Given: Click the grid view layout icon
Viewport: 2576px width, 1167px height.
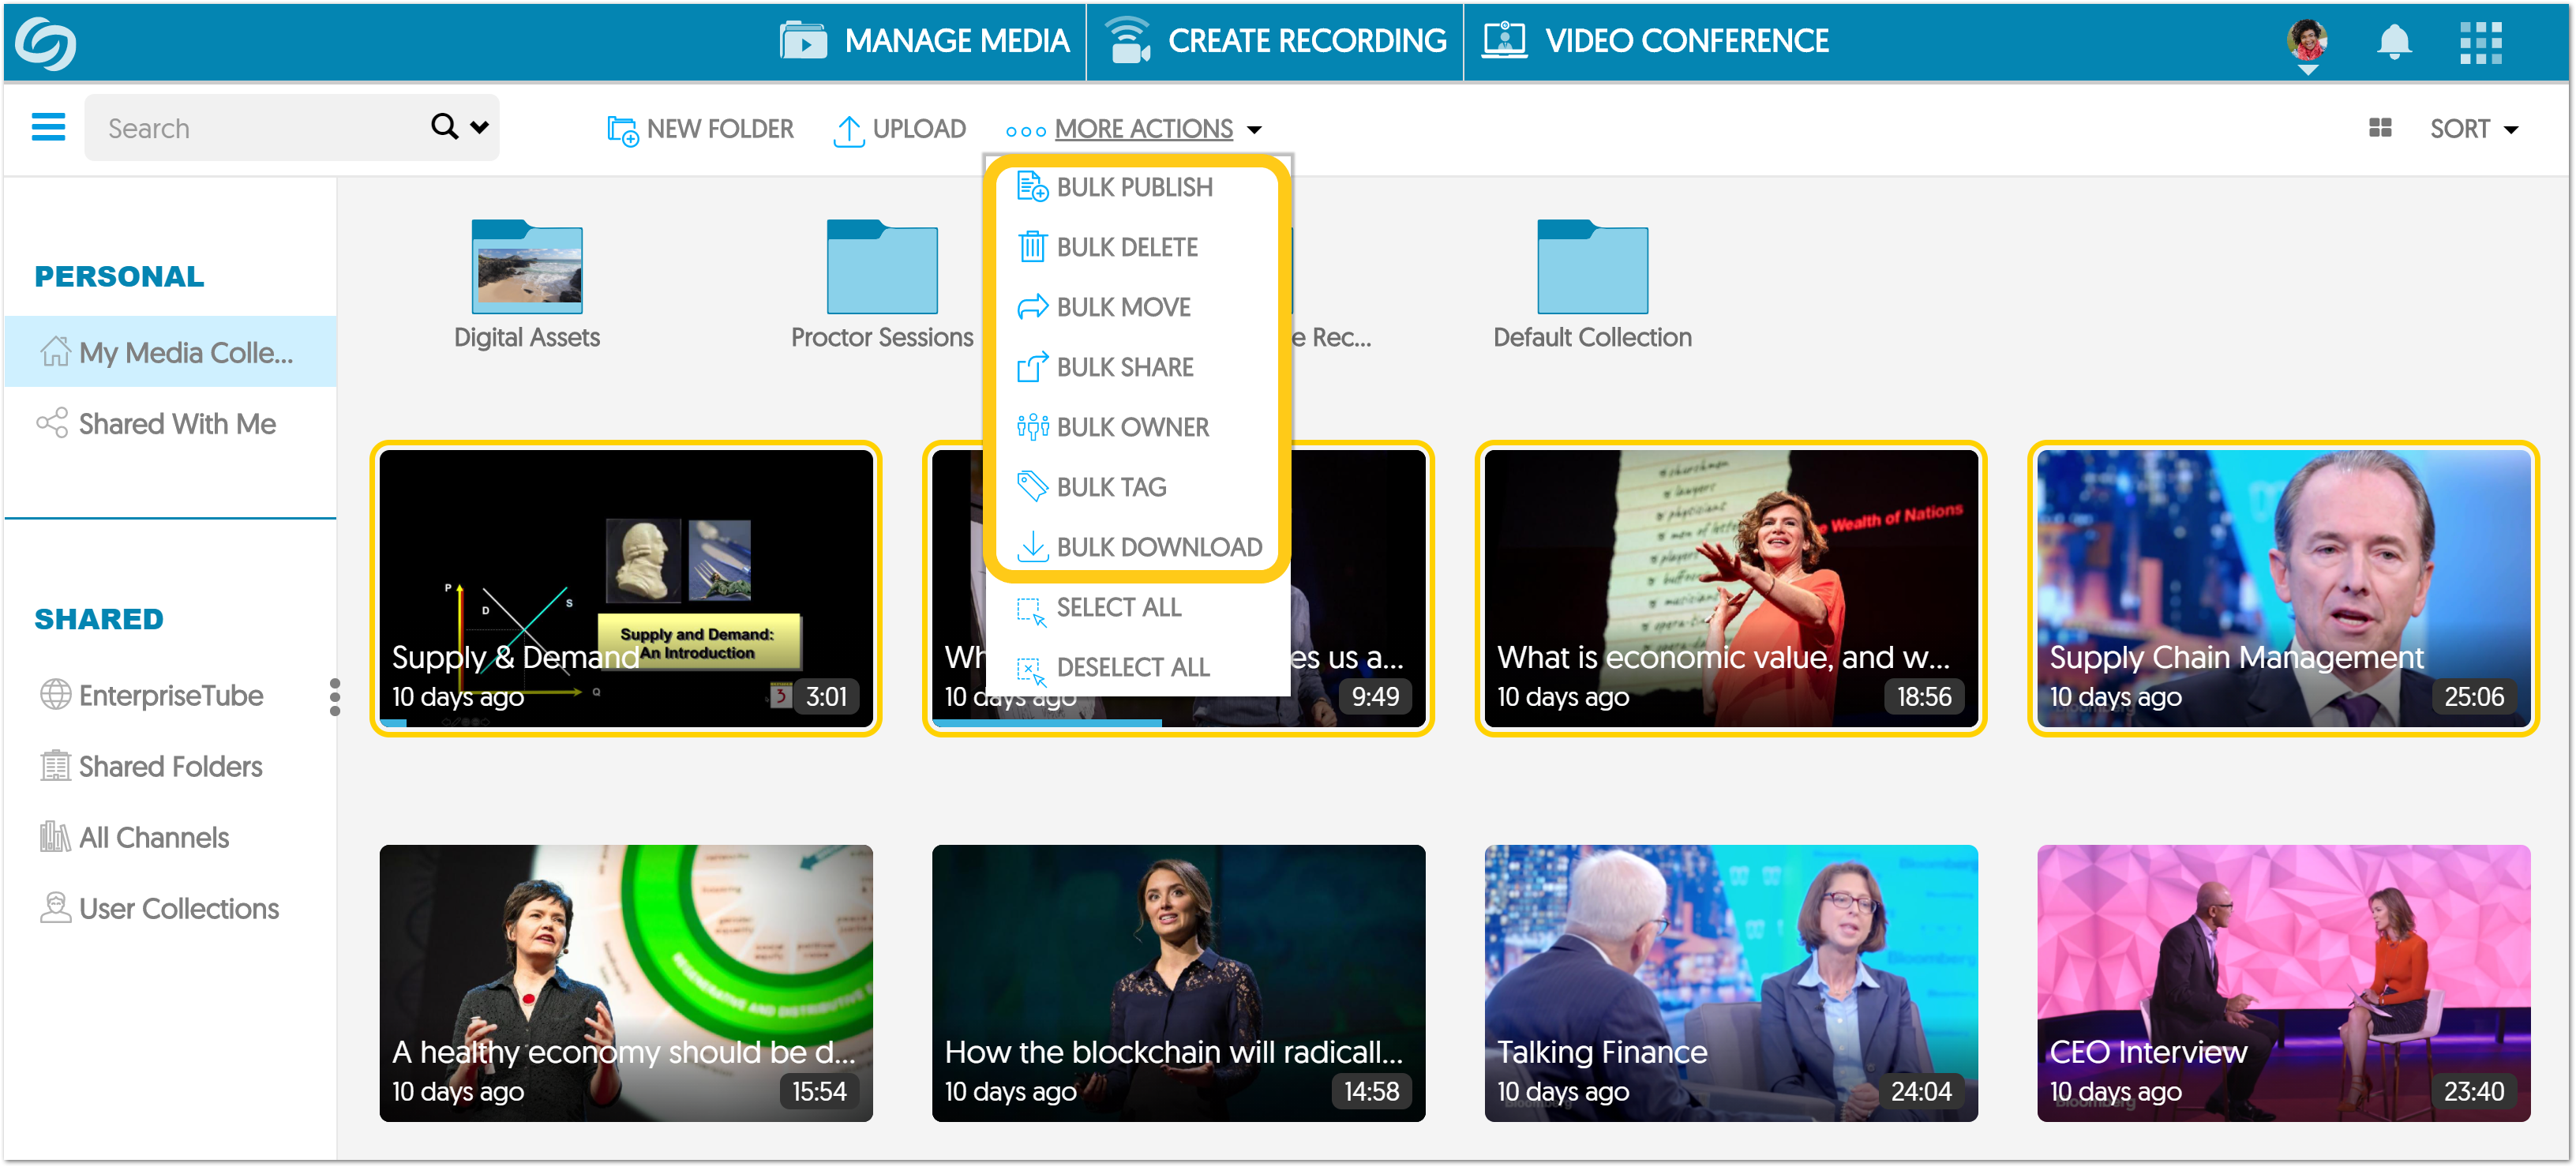Looking at the screenshot, I should (x=2380, y=127).
